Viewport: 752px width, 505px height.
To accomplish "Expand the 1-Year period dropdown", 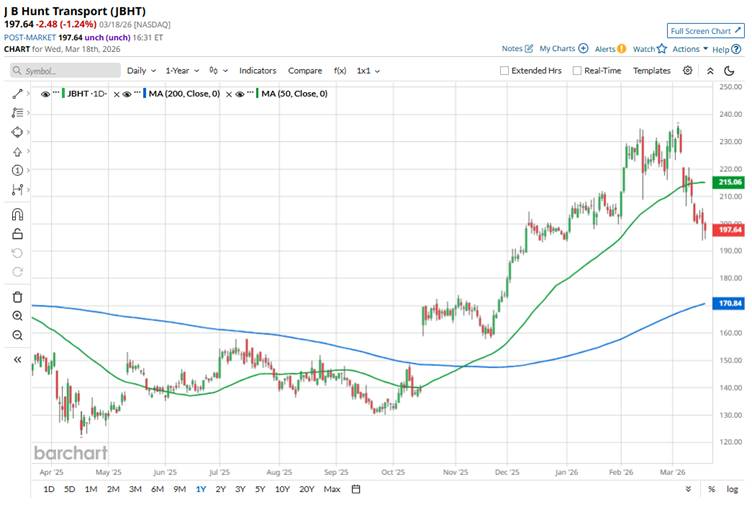I will (181, 71).
